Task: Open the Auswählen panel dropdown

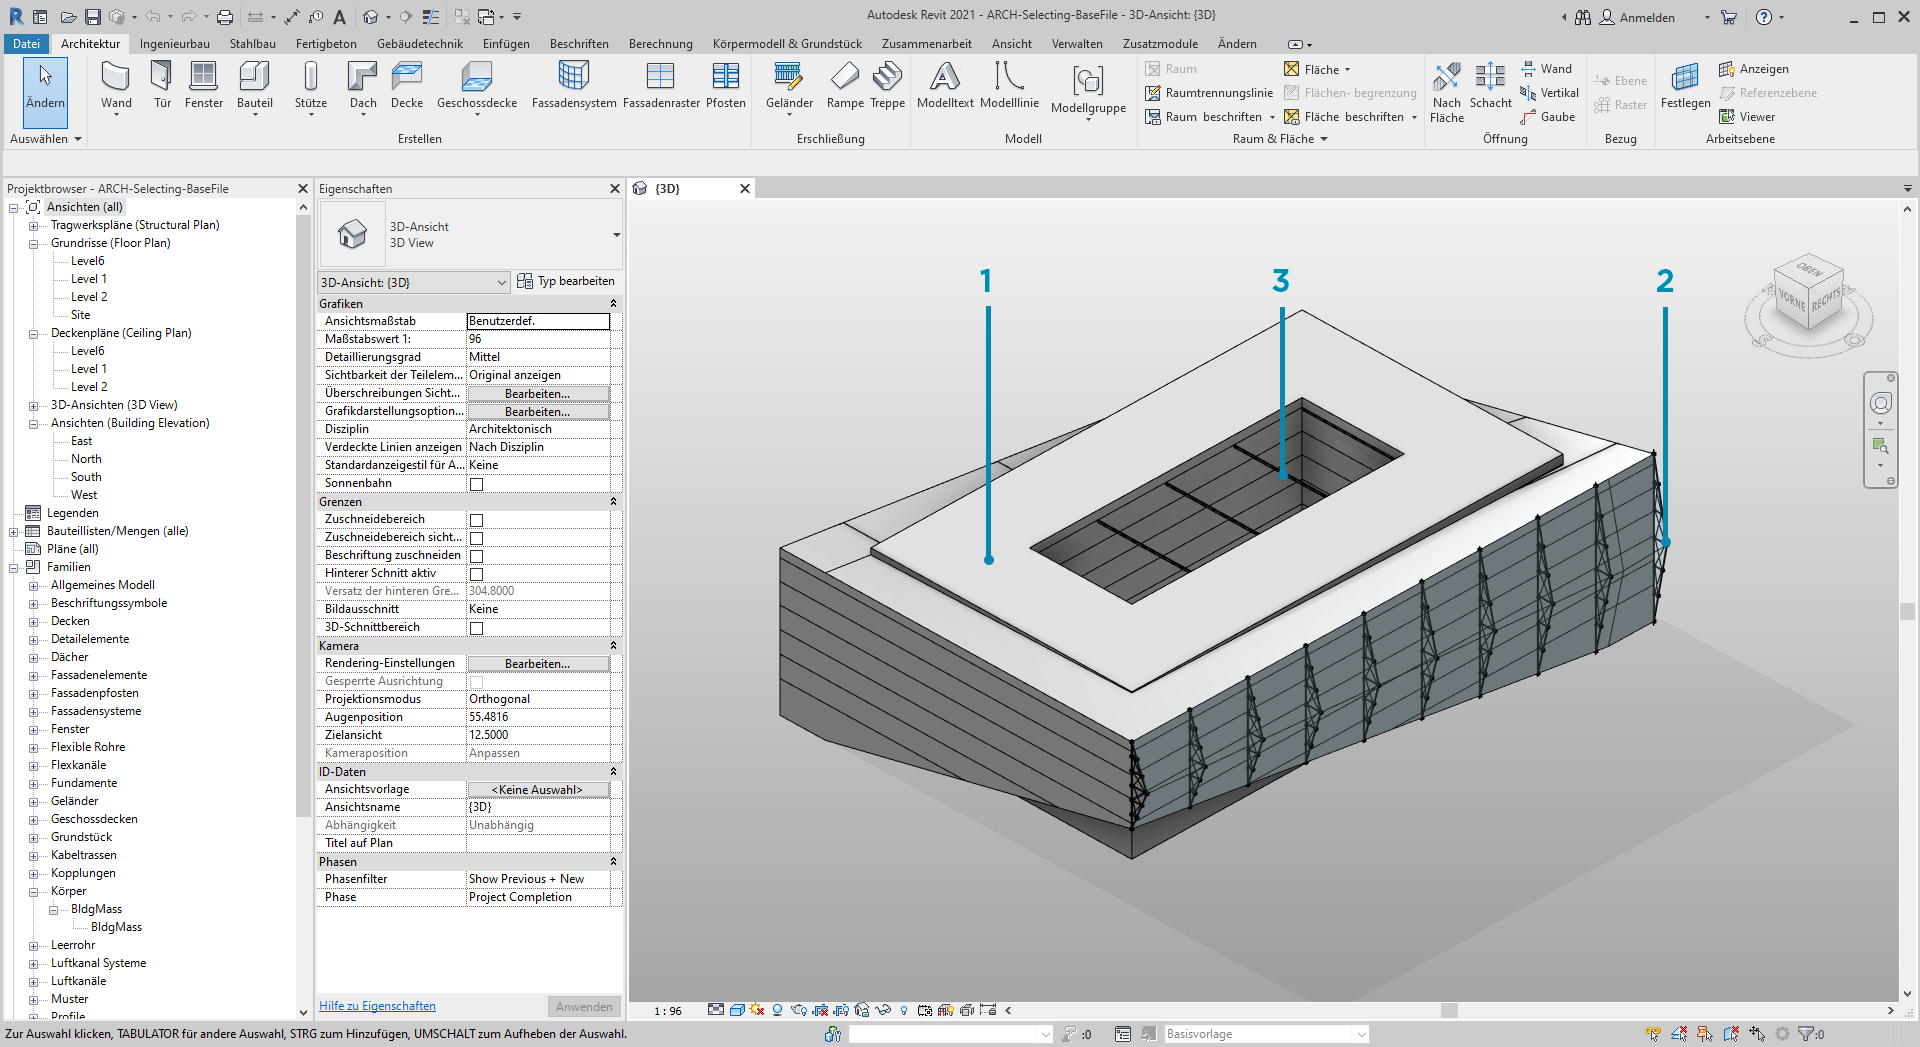Action: (46, 139)
